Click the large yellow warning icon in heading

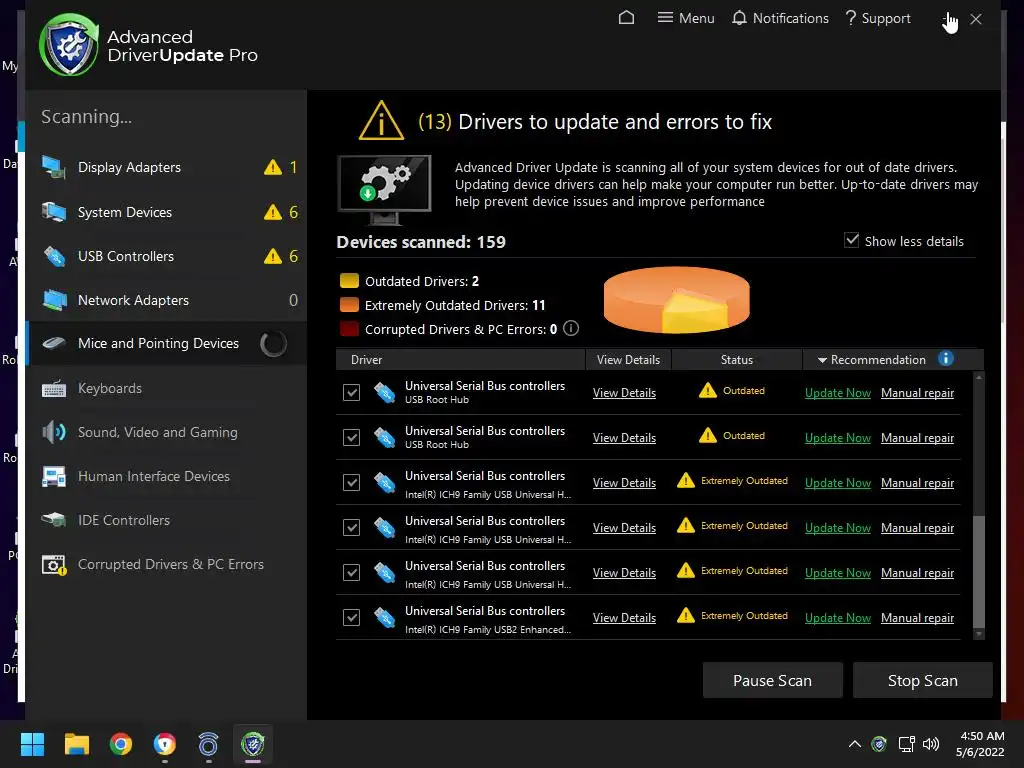click(x=381, y=120)
